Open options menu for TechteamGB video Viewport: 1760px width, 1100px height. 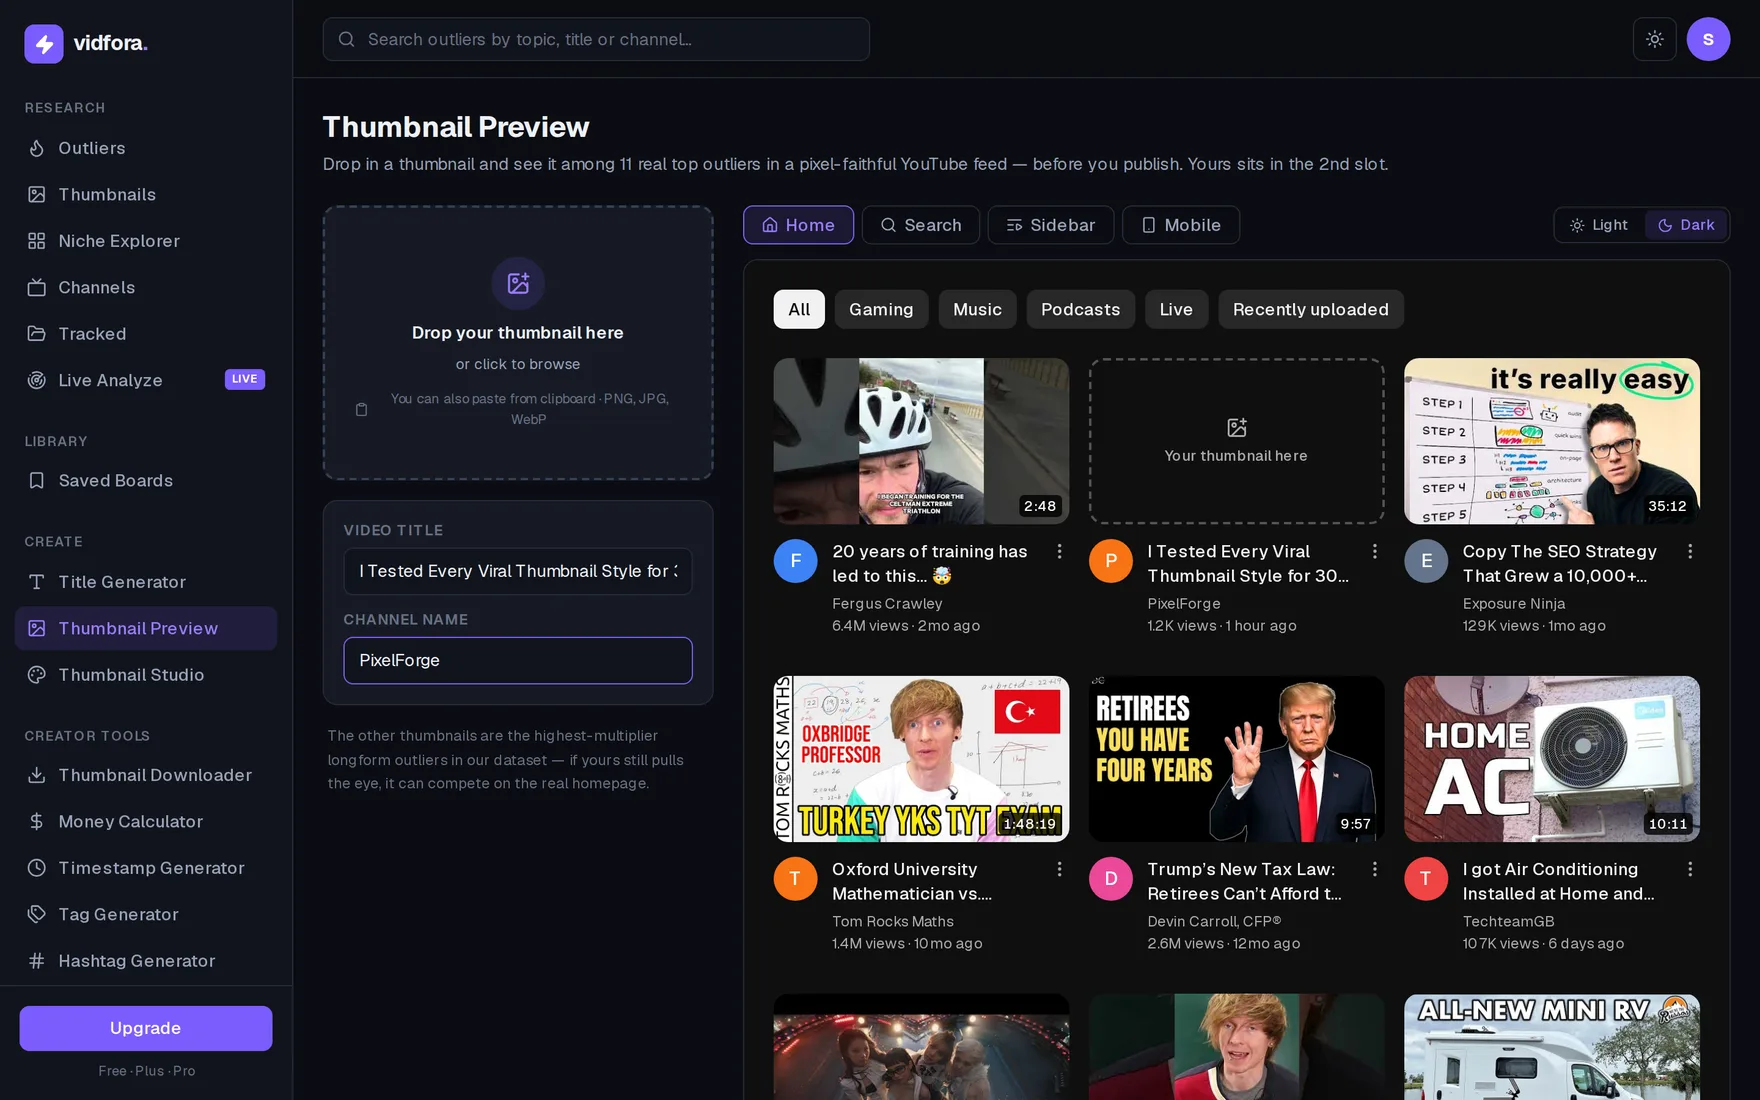pyautogui.click(x=1689, y=870)
